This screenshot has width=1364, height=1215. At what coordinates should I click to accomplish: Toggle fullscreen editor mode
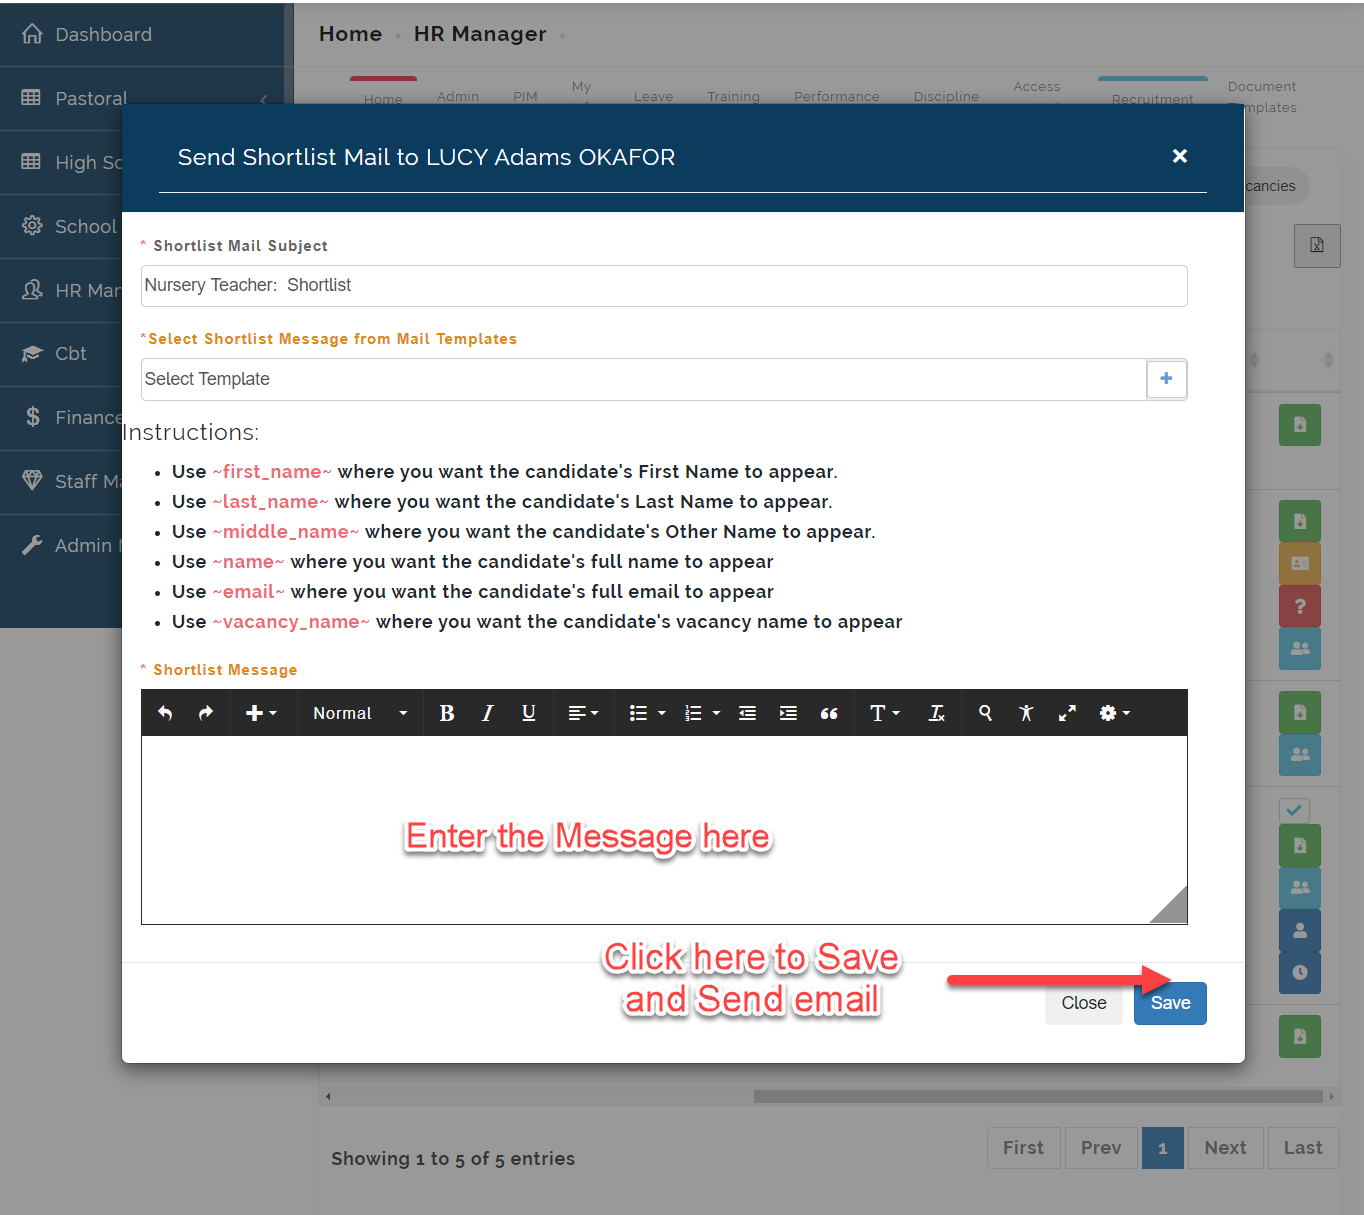[1067, 713]
